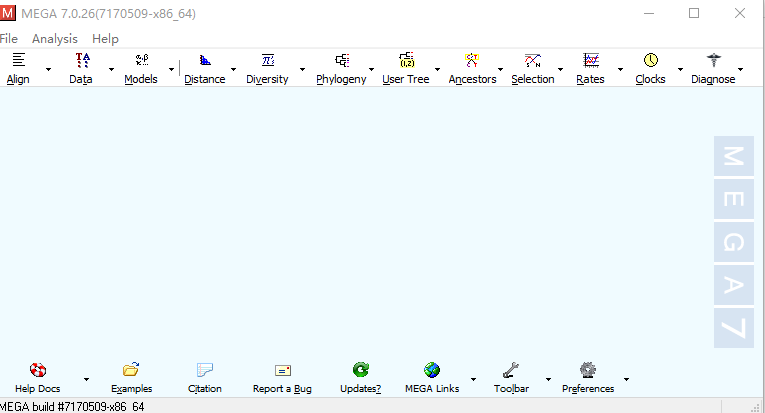Open the Diagnose icon

coord(714,60)
